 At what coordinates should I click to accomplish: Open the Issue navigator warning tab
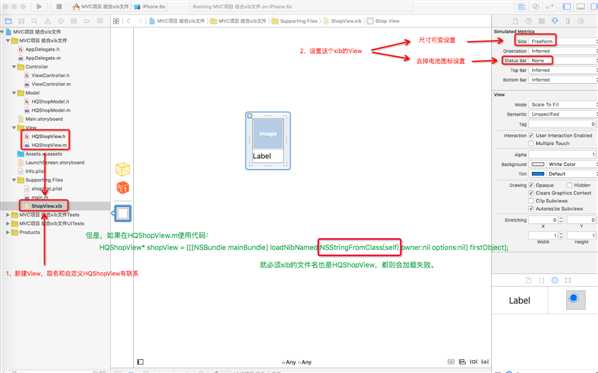click(x=48, y=21)
